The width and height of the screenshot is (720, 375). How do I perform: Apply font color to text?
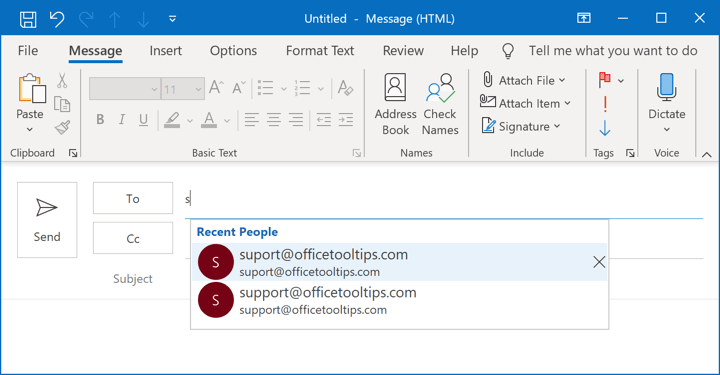pyautogui.click(x=209, y=120)
